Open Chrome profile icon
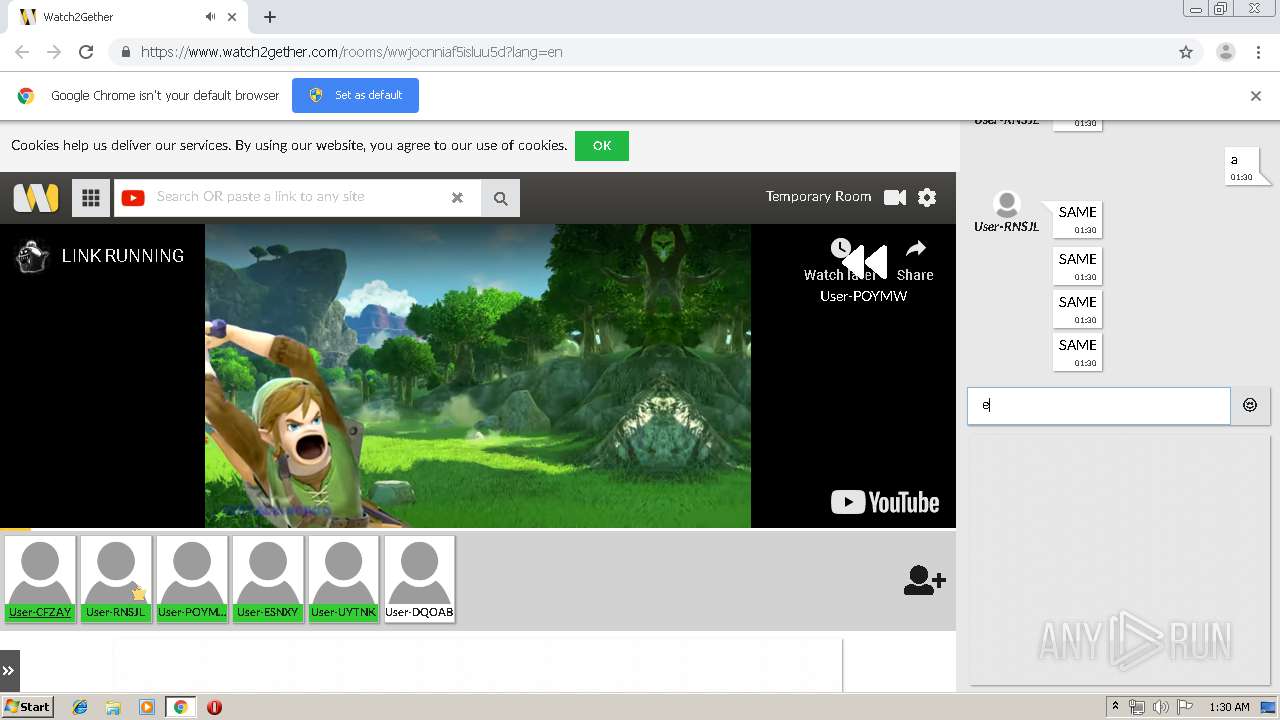The image size is (1280, 720). (x=1225, y=52)
